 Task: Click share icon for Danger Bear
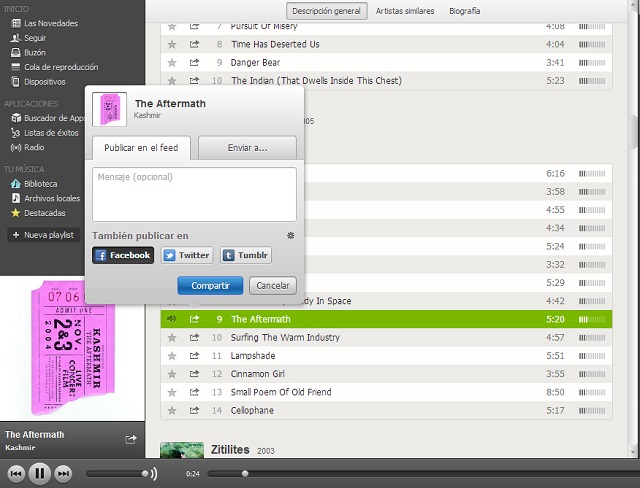[x=194, y=62]
